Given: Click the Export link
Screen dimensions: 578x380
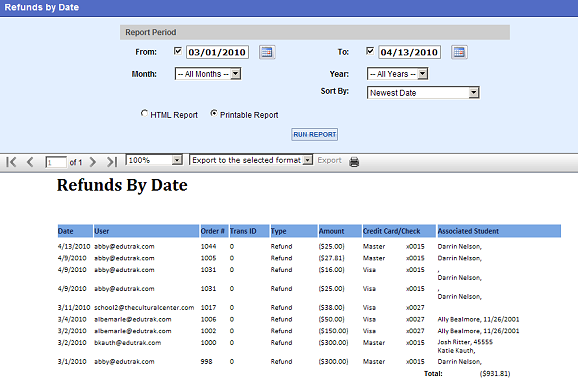Looking at the screenshot, I should (329, 160).
